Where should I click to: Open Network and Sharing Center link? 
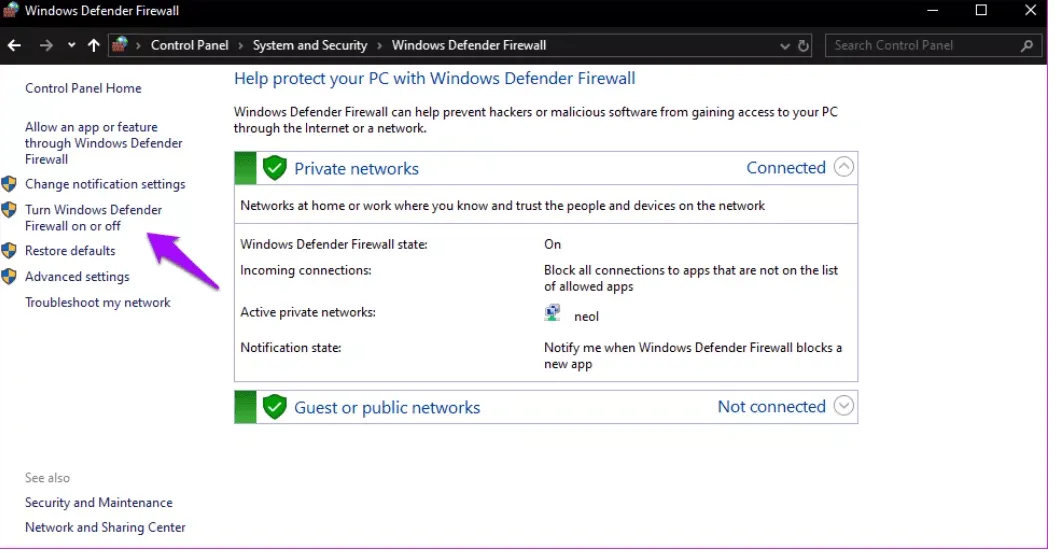click(x=105, y=528)
